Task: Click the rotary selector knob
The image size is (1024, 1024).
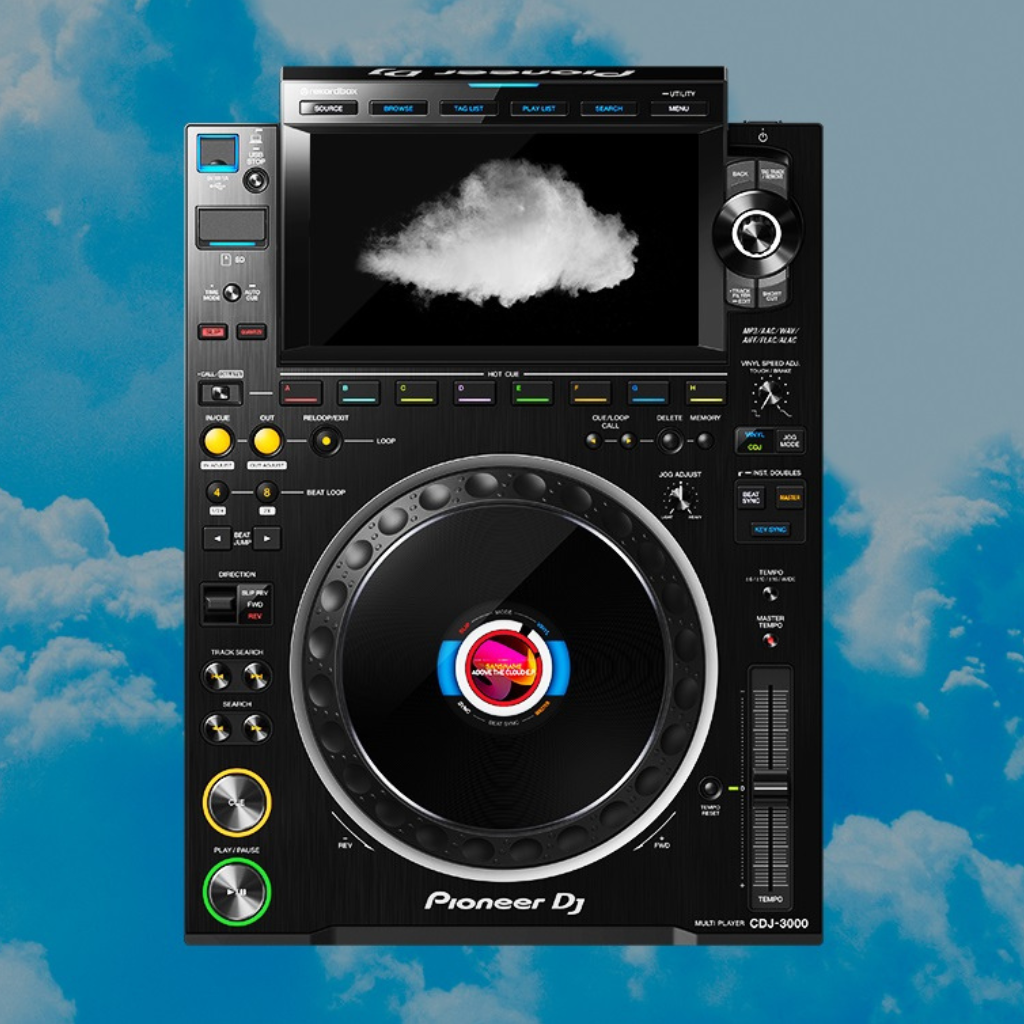Action: (757, 233)
